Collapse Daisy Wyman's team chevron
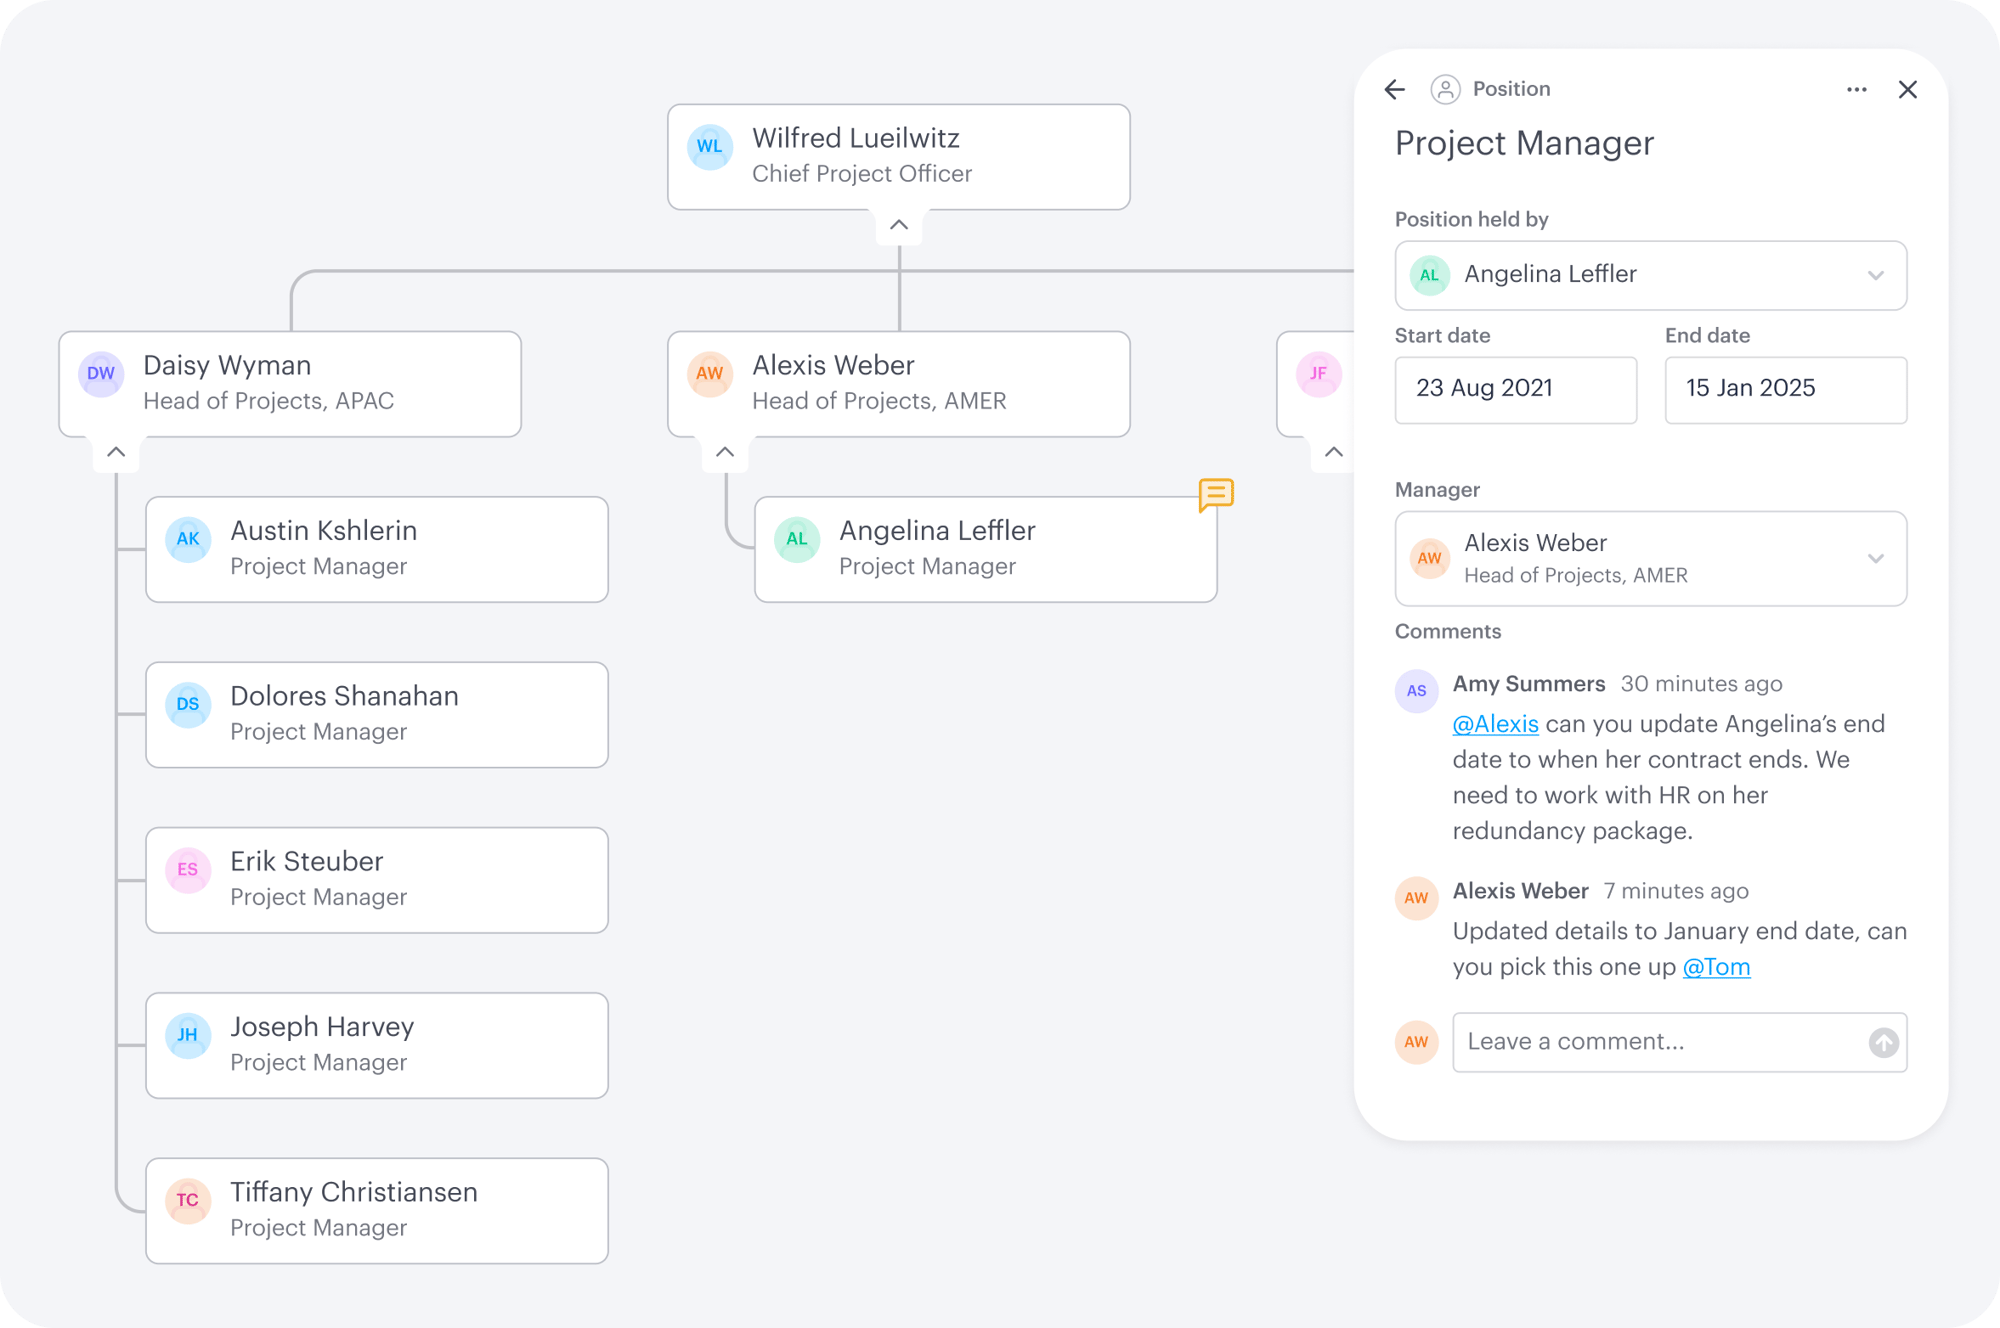Viewport: 2000px width, 1328px height. point(116,452)
